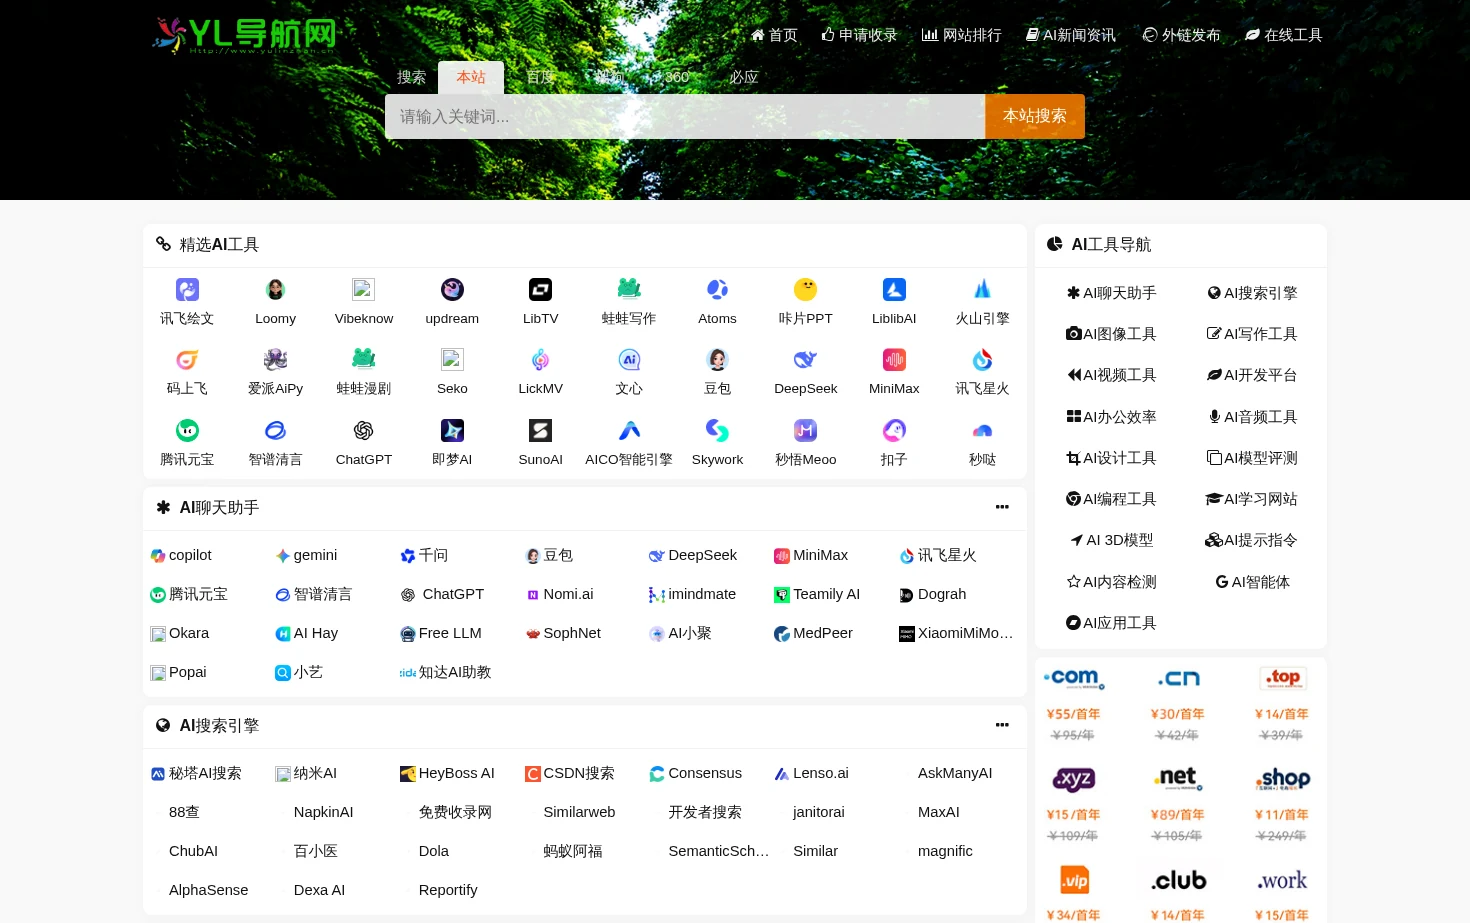This screenshot has width=1470, height=923.
Task: Open the 秒悟Meoo tool icon
Action: [x=805, y=431]
